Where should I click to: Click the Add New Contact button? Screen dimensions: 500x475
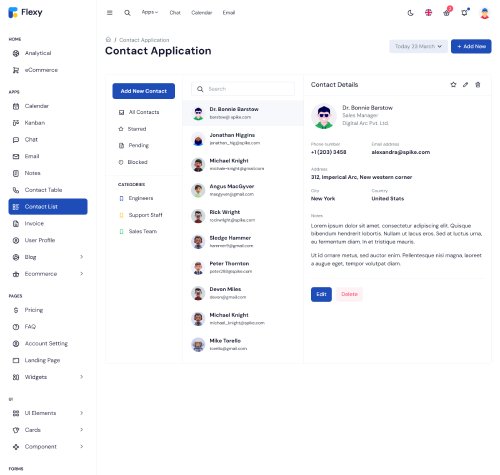(144, 91)
